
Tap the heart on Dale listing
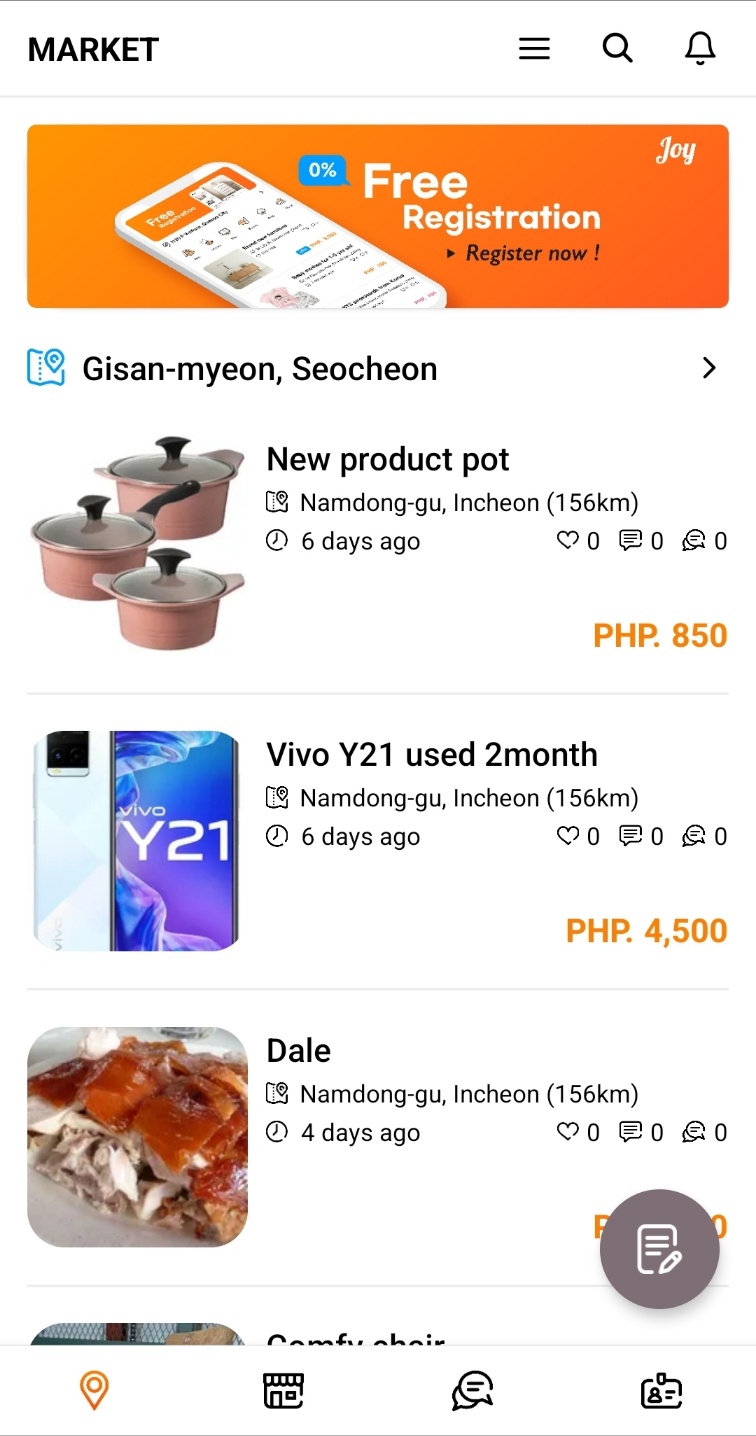pos(568,1132)
